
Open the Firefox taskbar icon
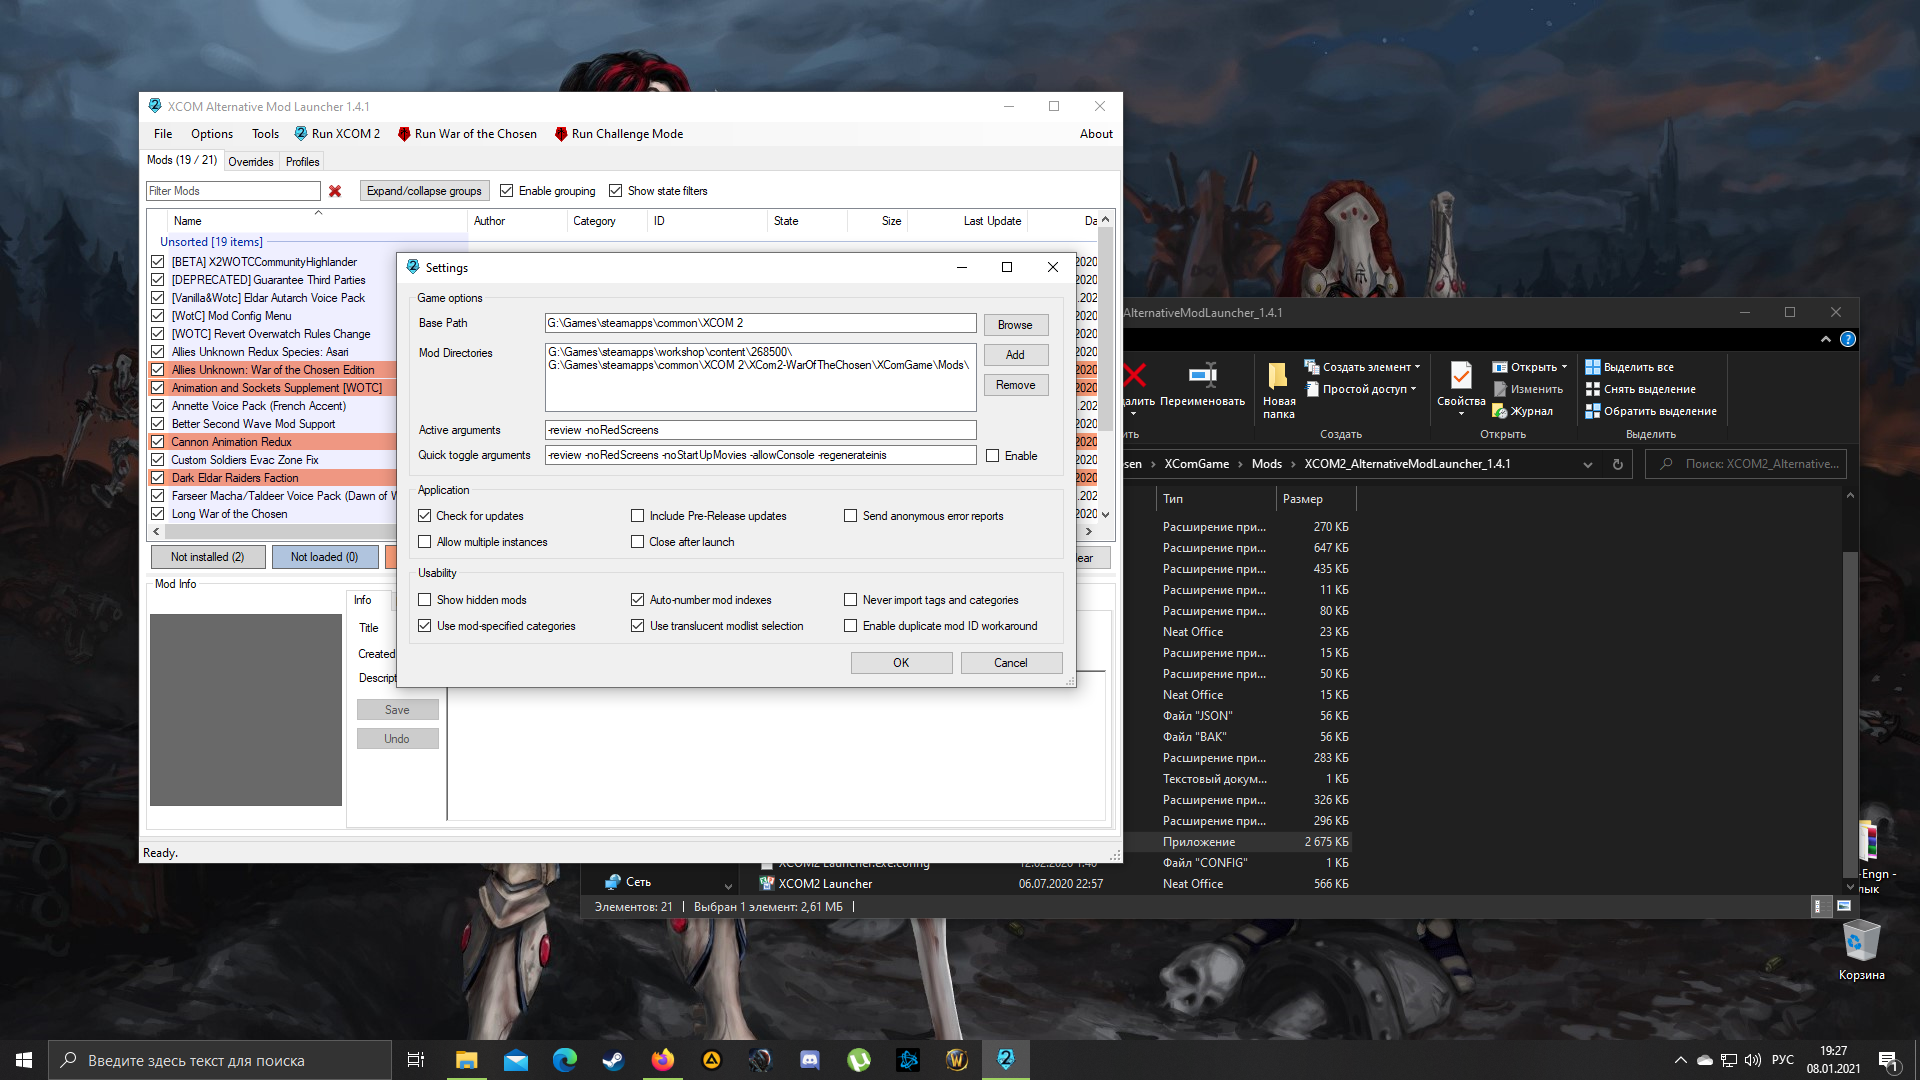[662, 1060]
